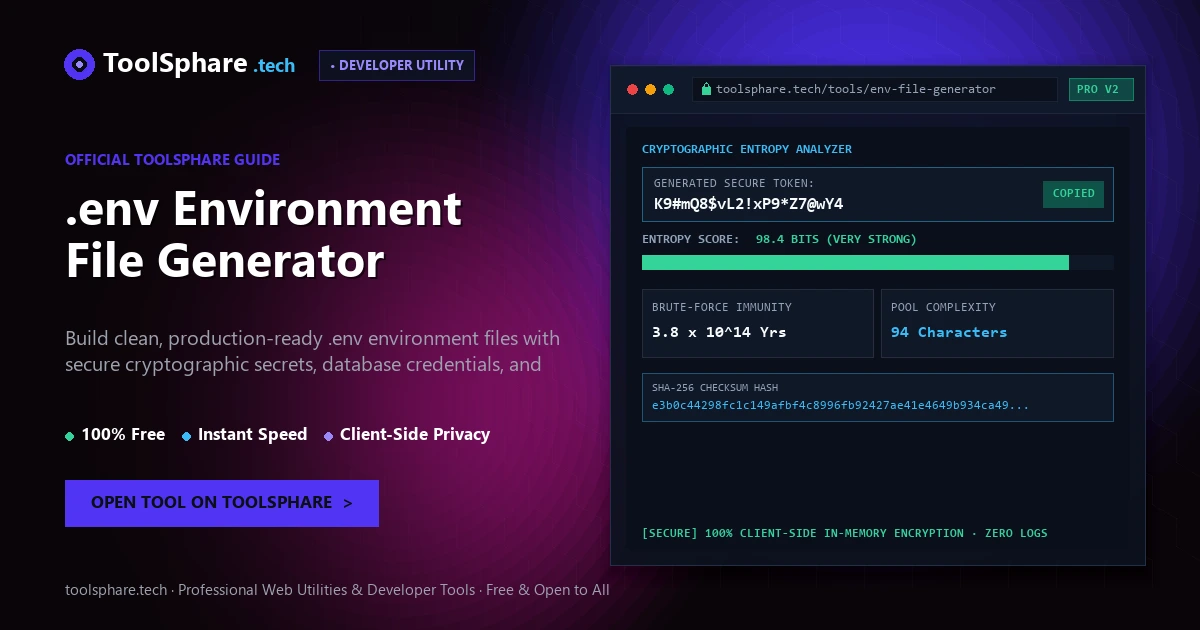Viewport: 1200px width, 630px height.
Task: Click the ToolSphare circular logo icon
Action: click(79, 64)
